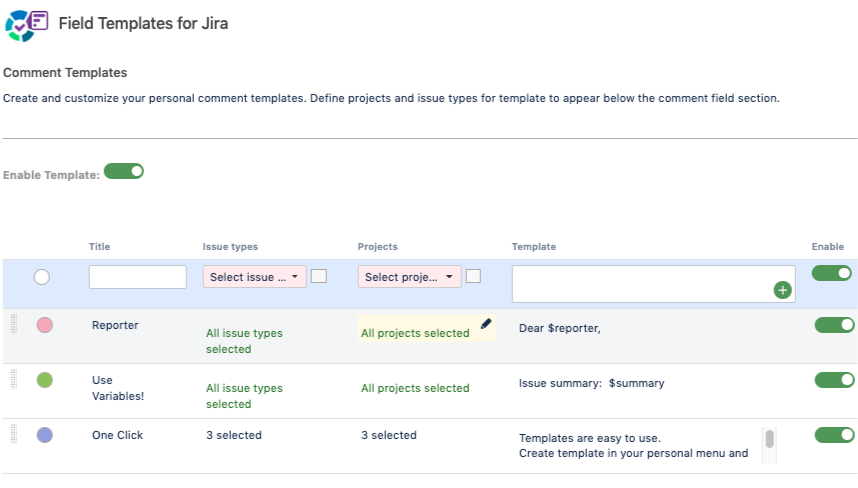Click the new template Title input field
Viewport: 858px width, 488px height.
click(x=138, y=277)
